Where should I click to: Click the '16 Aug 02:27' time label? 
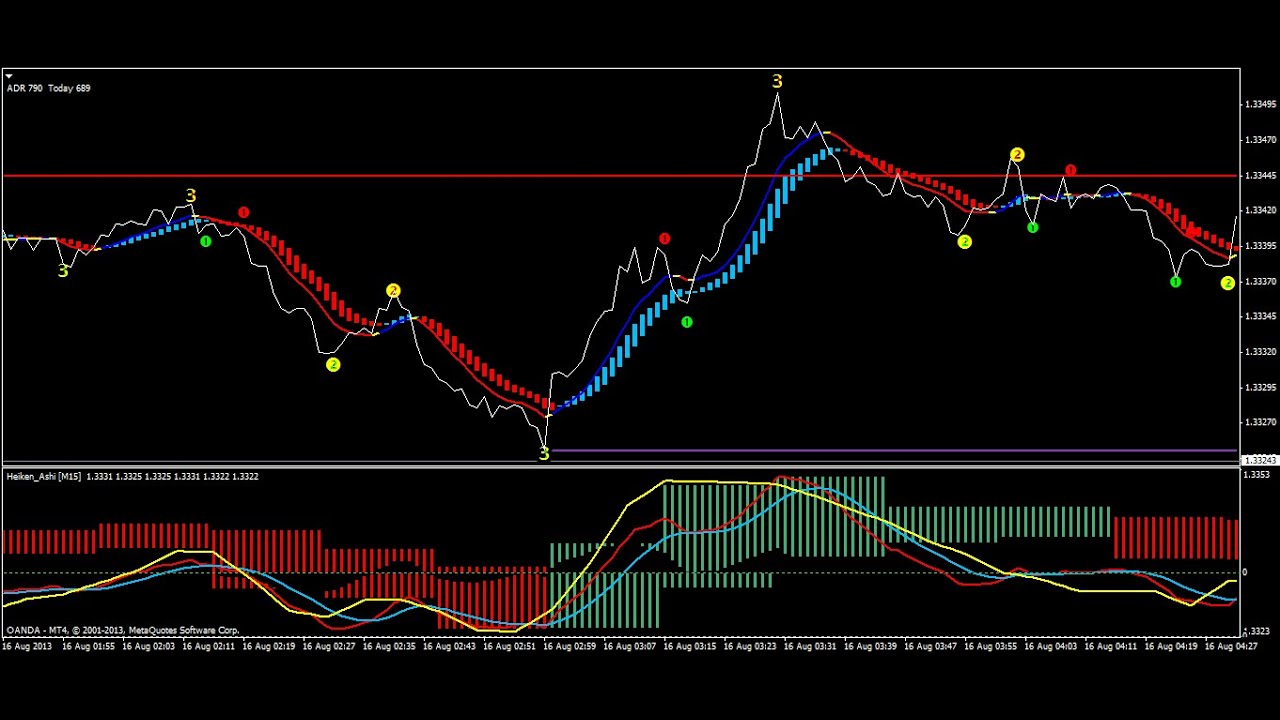tap(328, 647)
